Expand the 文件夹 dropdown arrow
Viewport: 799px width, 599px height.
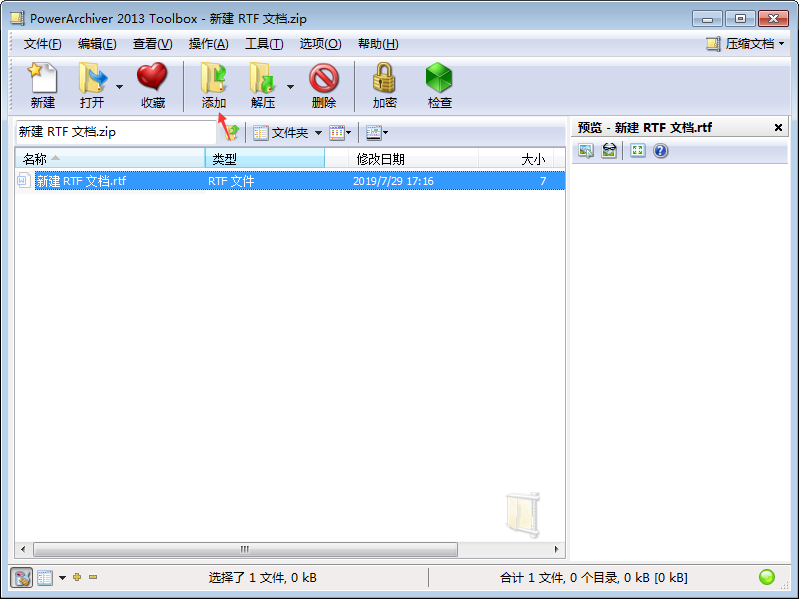[x=318, y=133]
